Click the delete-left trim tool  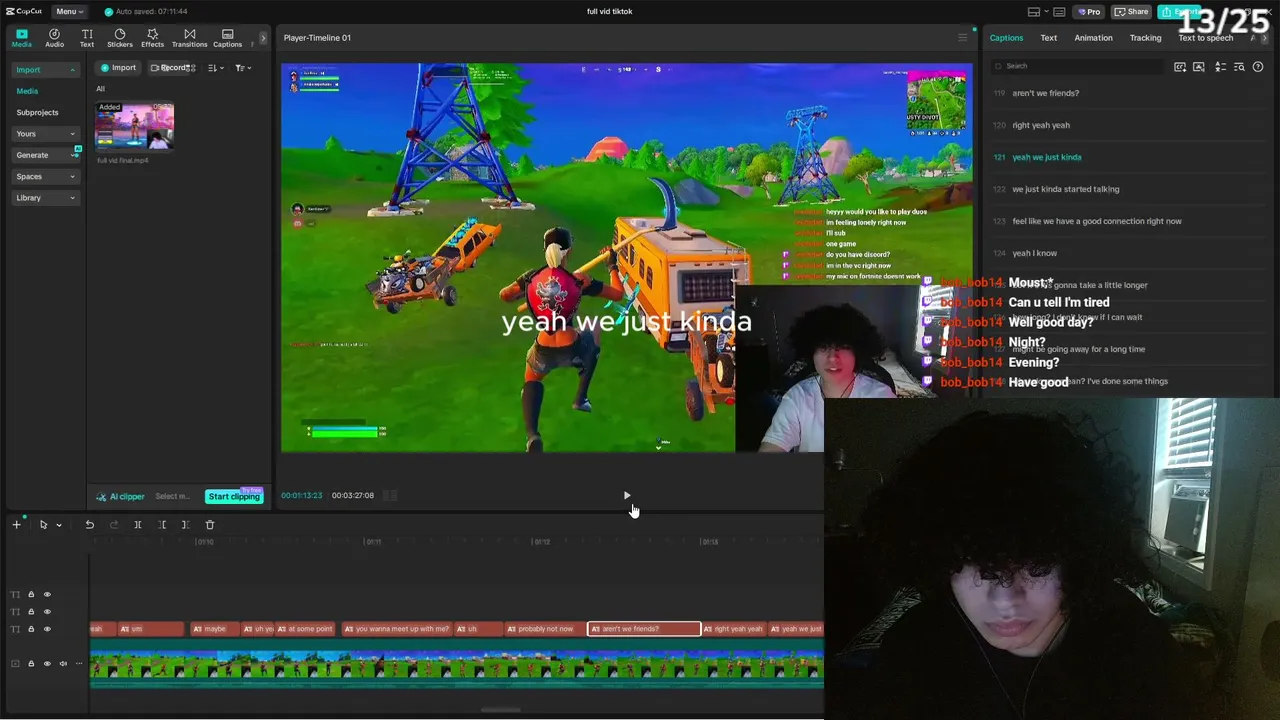pyautogui.click(x=162, y=525)
